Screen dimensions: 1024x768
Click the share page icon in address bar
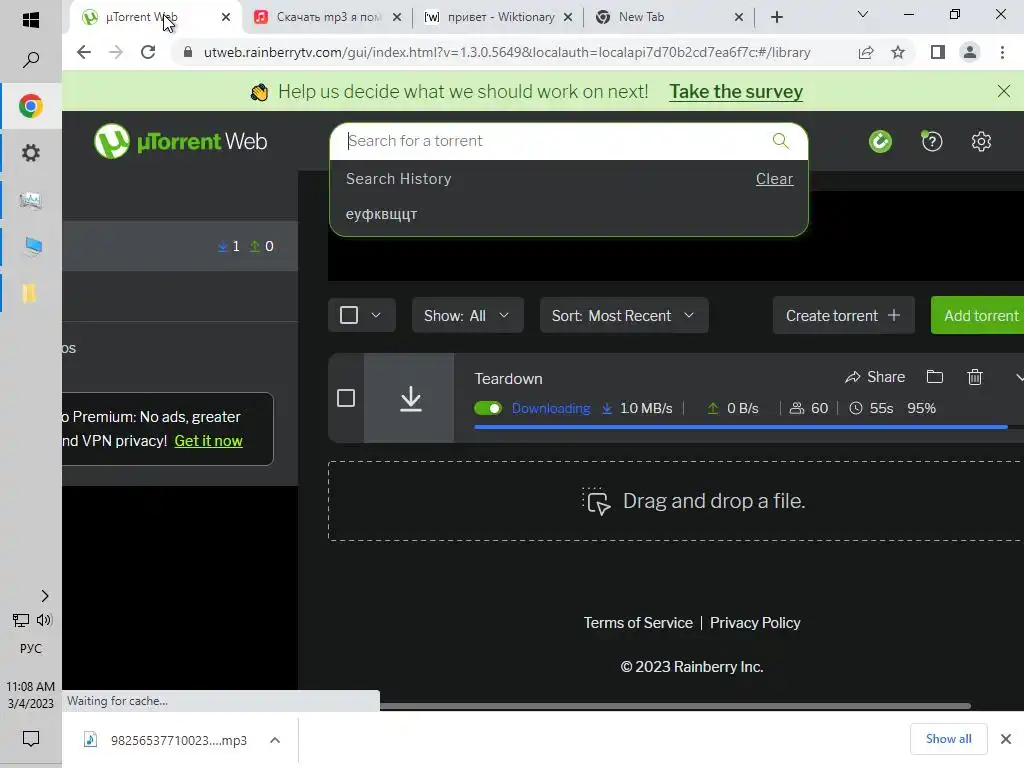866,52
